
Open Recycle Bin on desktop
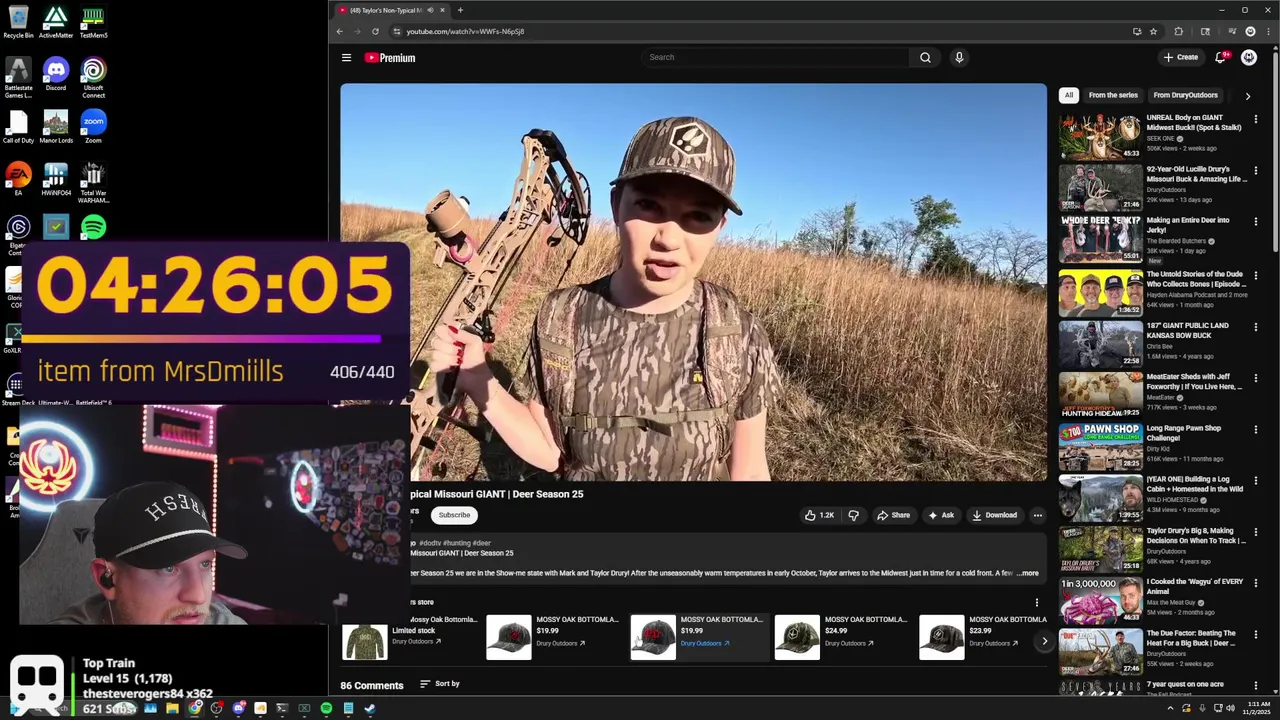18,22
